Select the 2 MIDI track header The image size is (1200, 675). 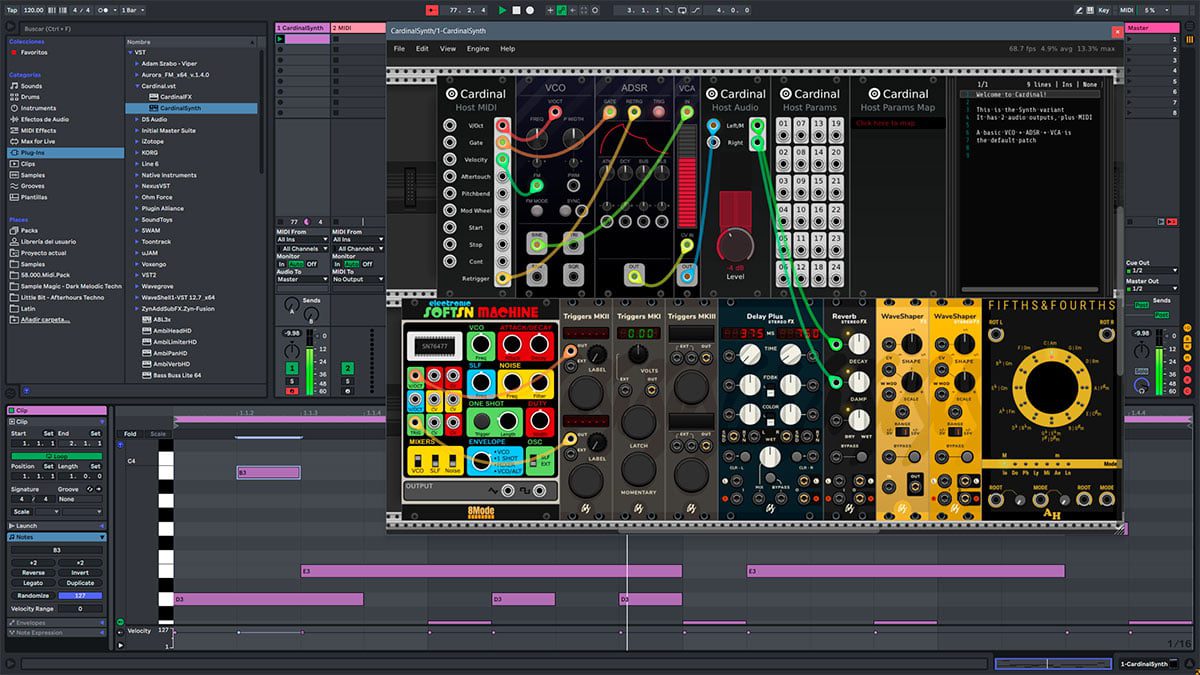click(358, 27)
